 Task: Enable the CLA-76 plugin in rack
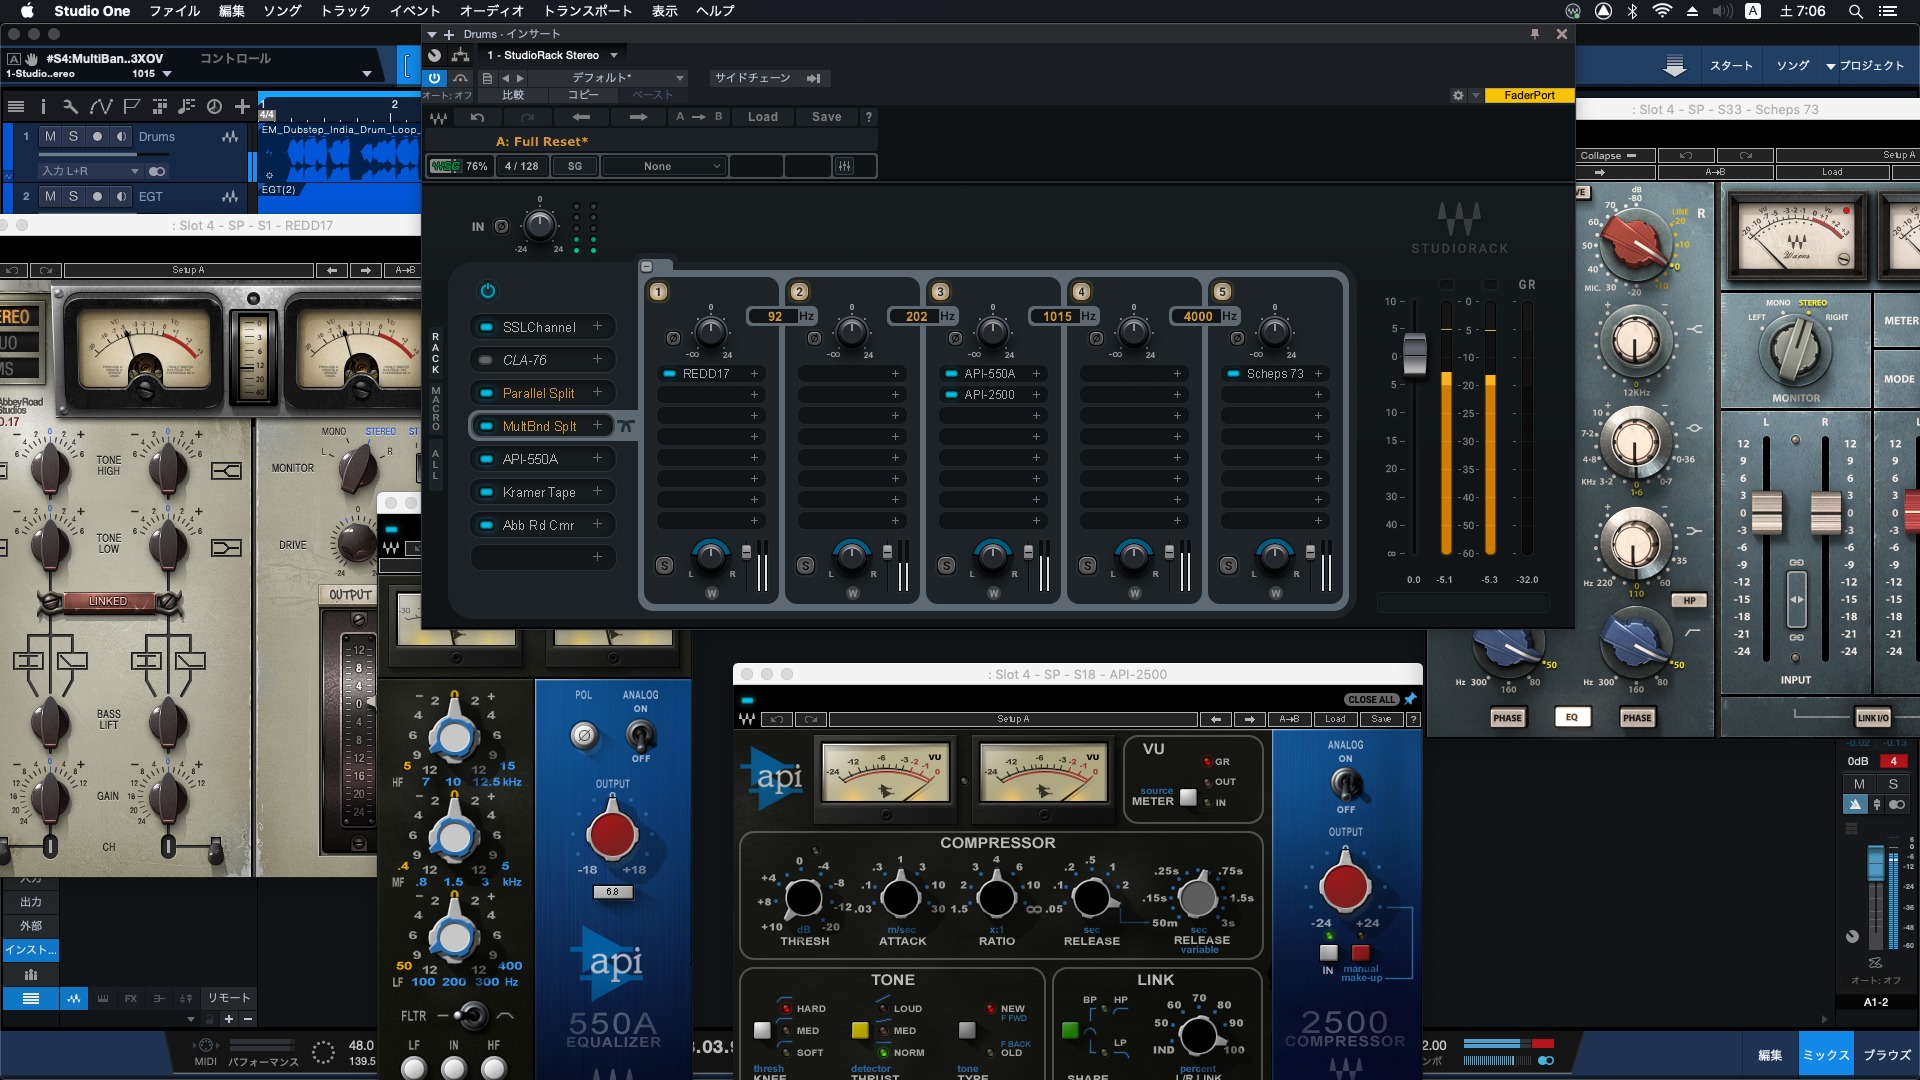(x=485, y=360)
